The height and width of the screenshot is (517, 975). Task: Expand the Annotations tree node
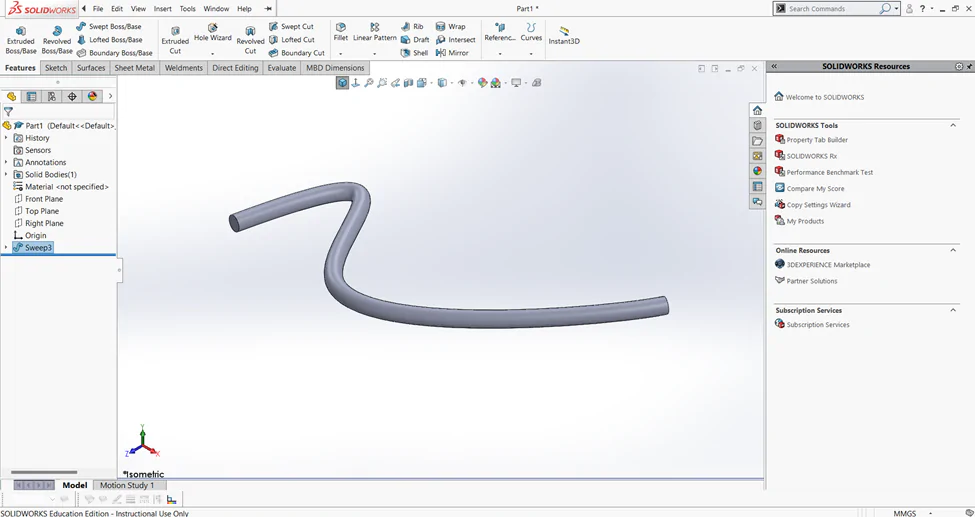(6, 162)
